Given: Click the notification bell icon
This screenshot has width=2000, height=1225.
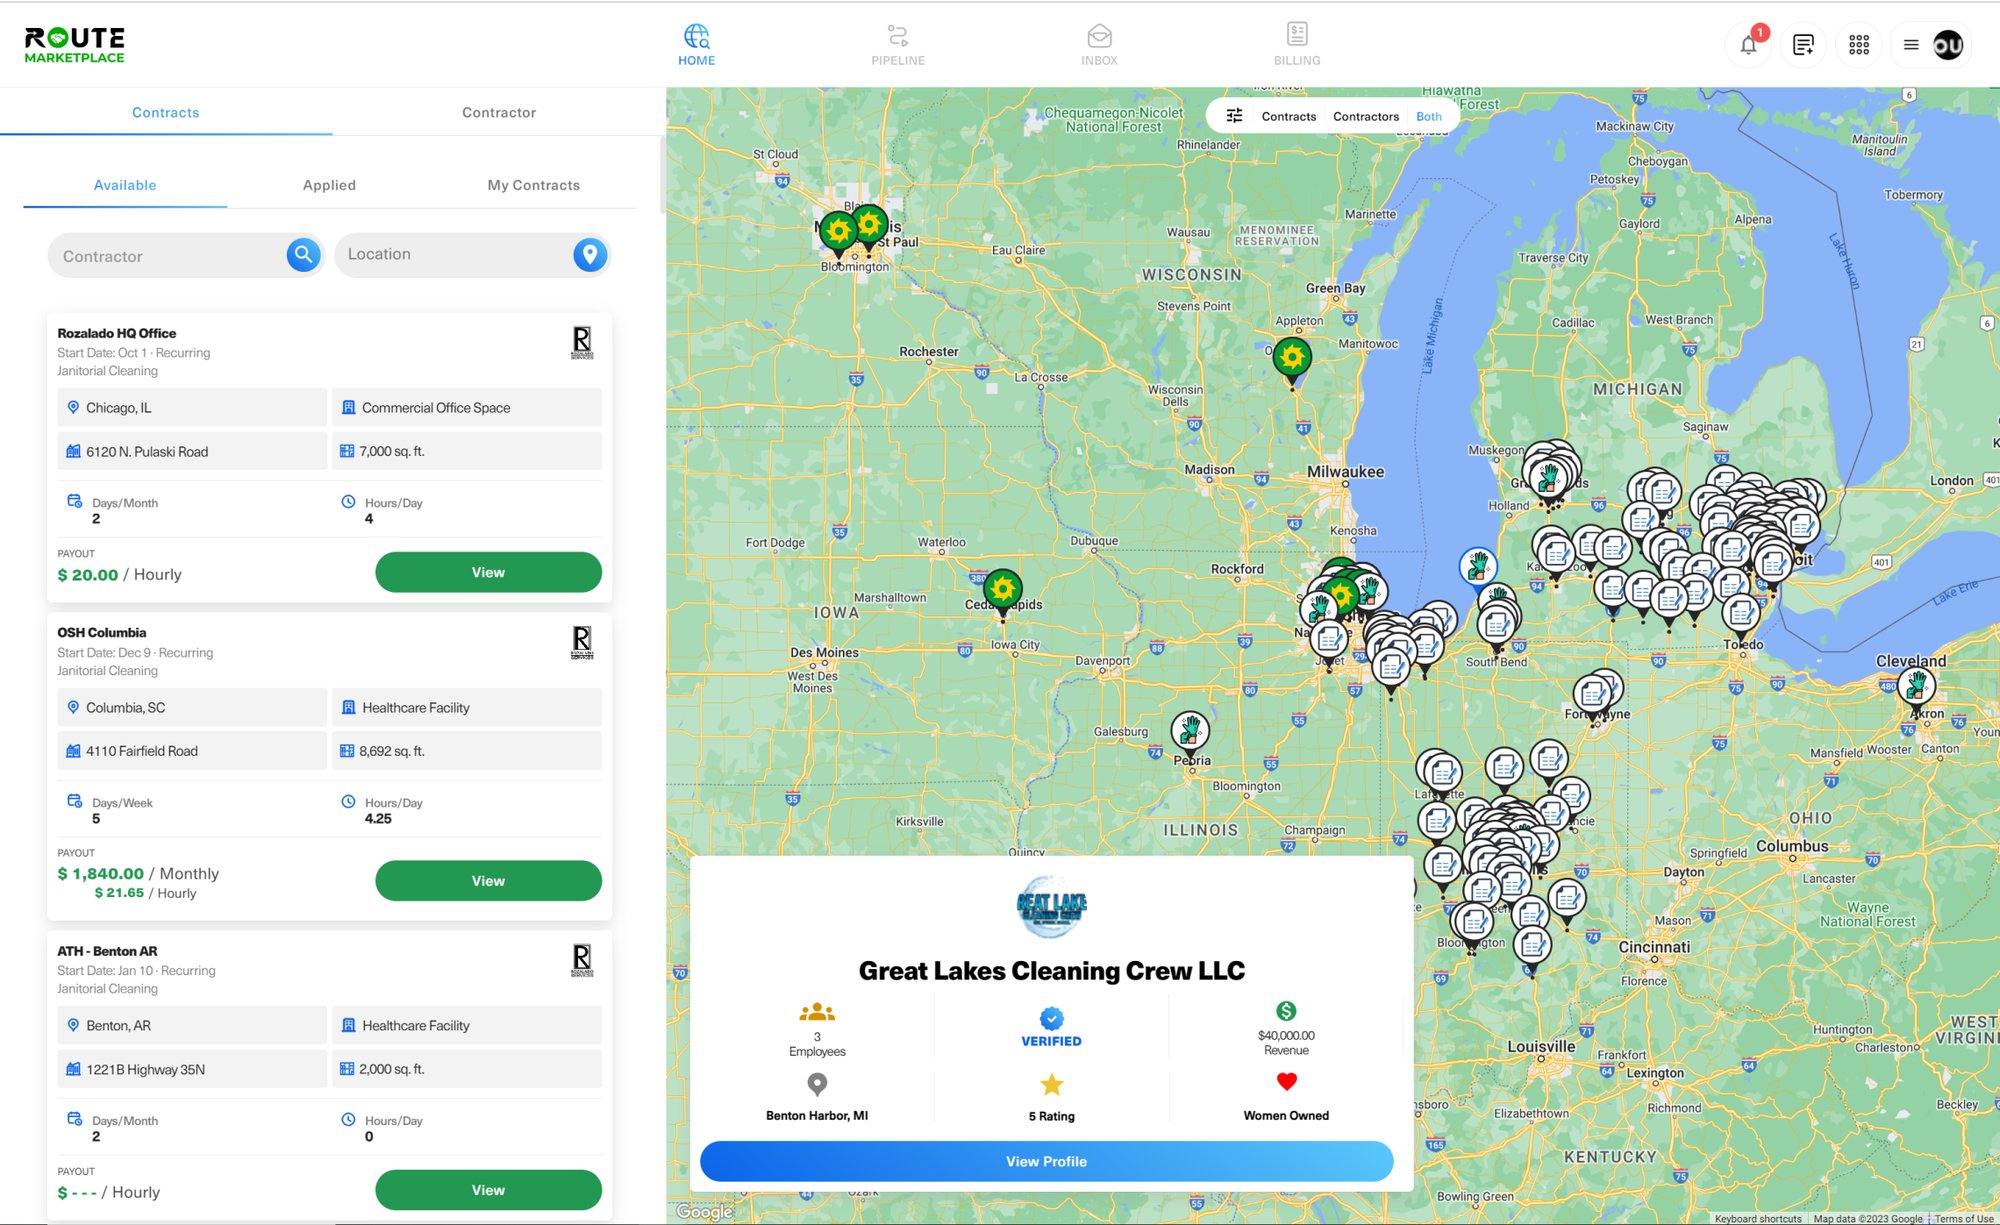Looking at the screenshot, I should [x=1748, y=45].
